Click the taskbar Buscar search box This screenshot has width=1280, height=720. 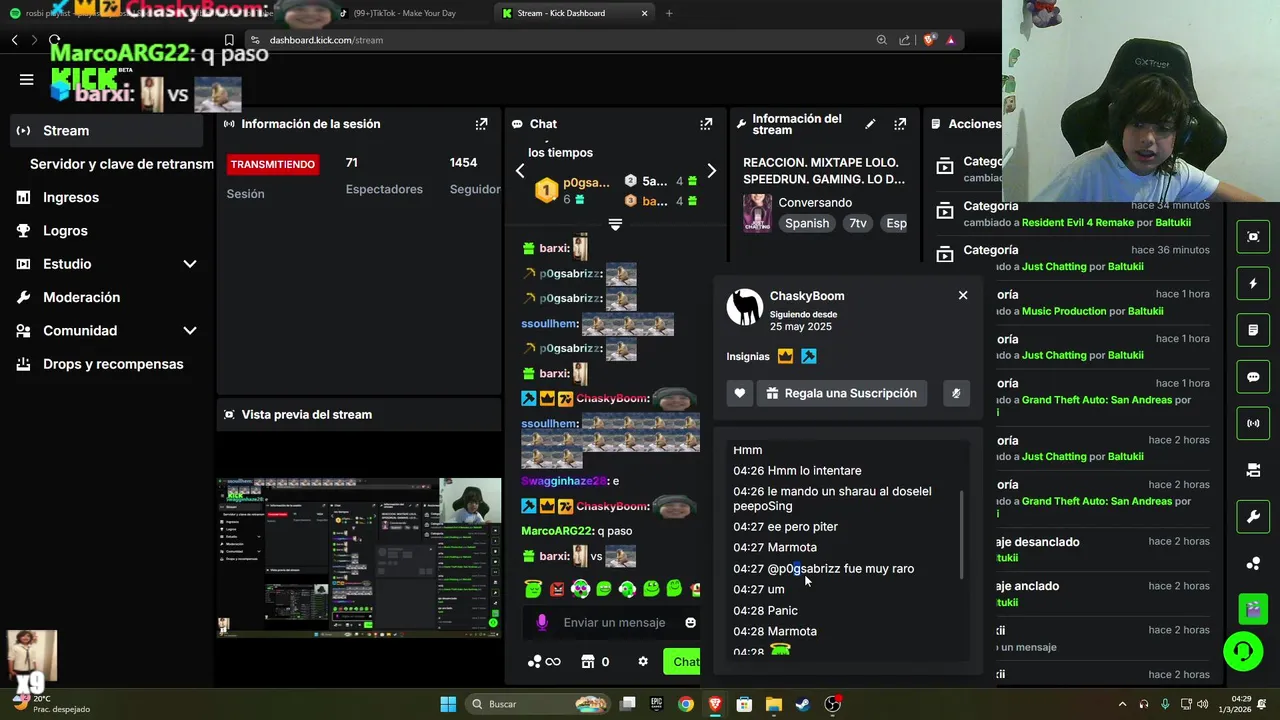coord(538,704)
